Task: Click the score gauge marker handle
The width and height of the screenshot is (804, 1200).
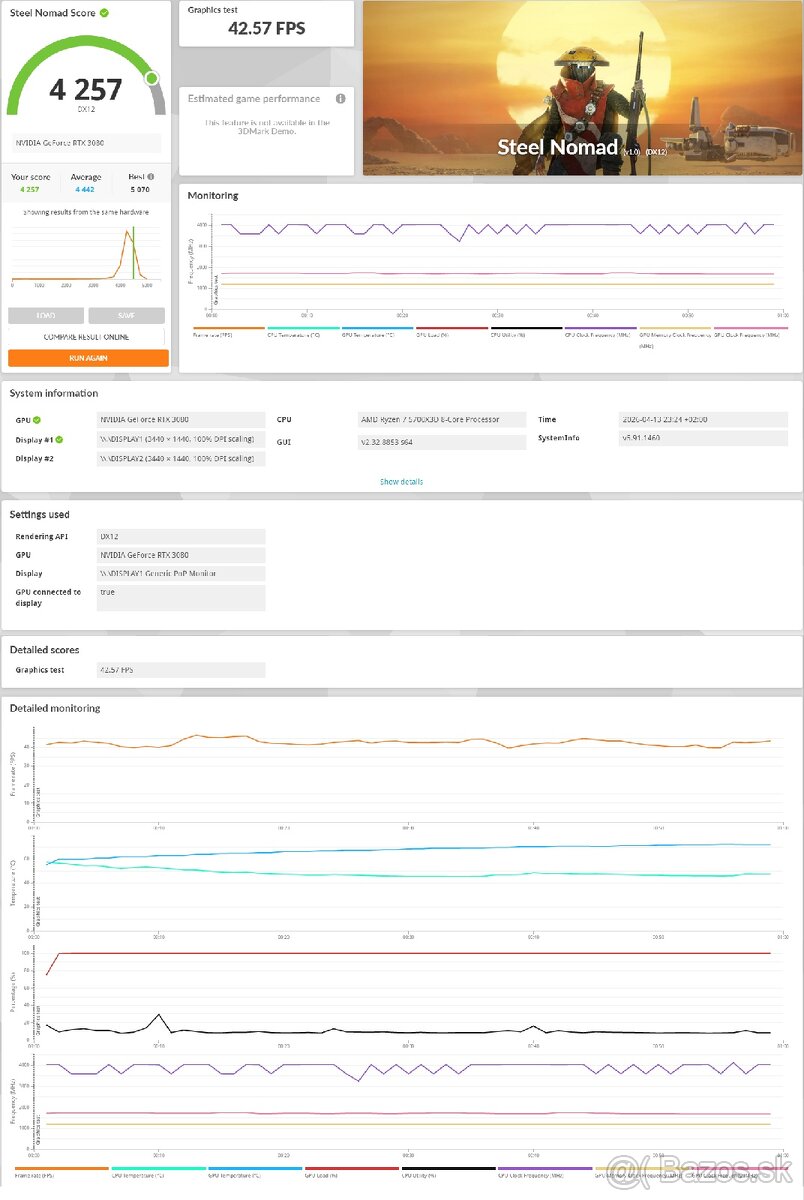Action: click(x=152, y=78)
